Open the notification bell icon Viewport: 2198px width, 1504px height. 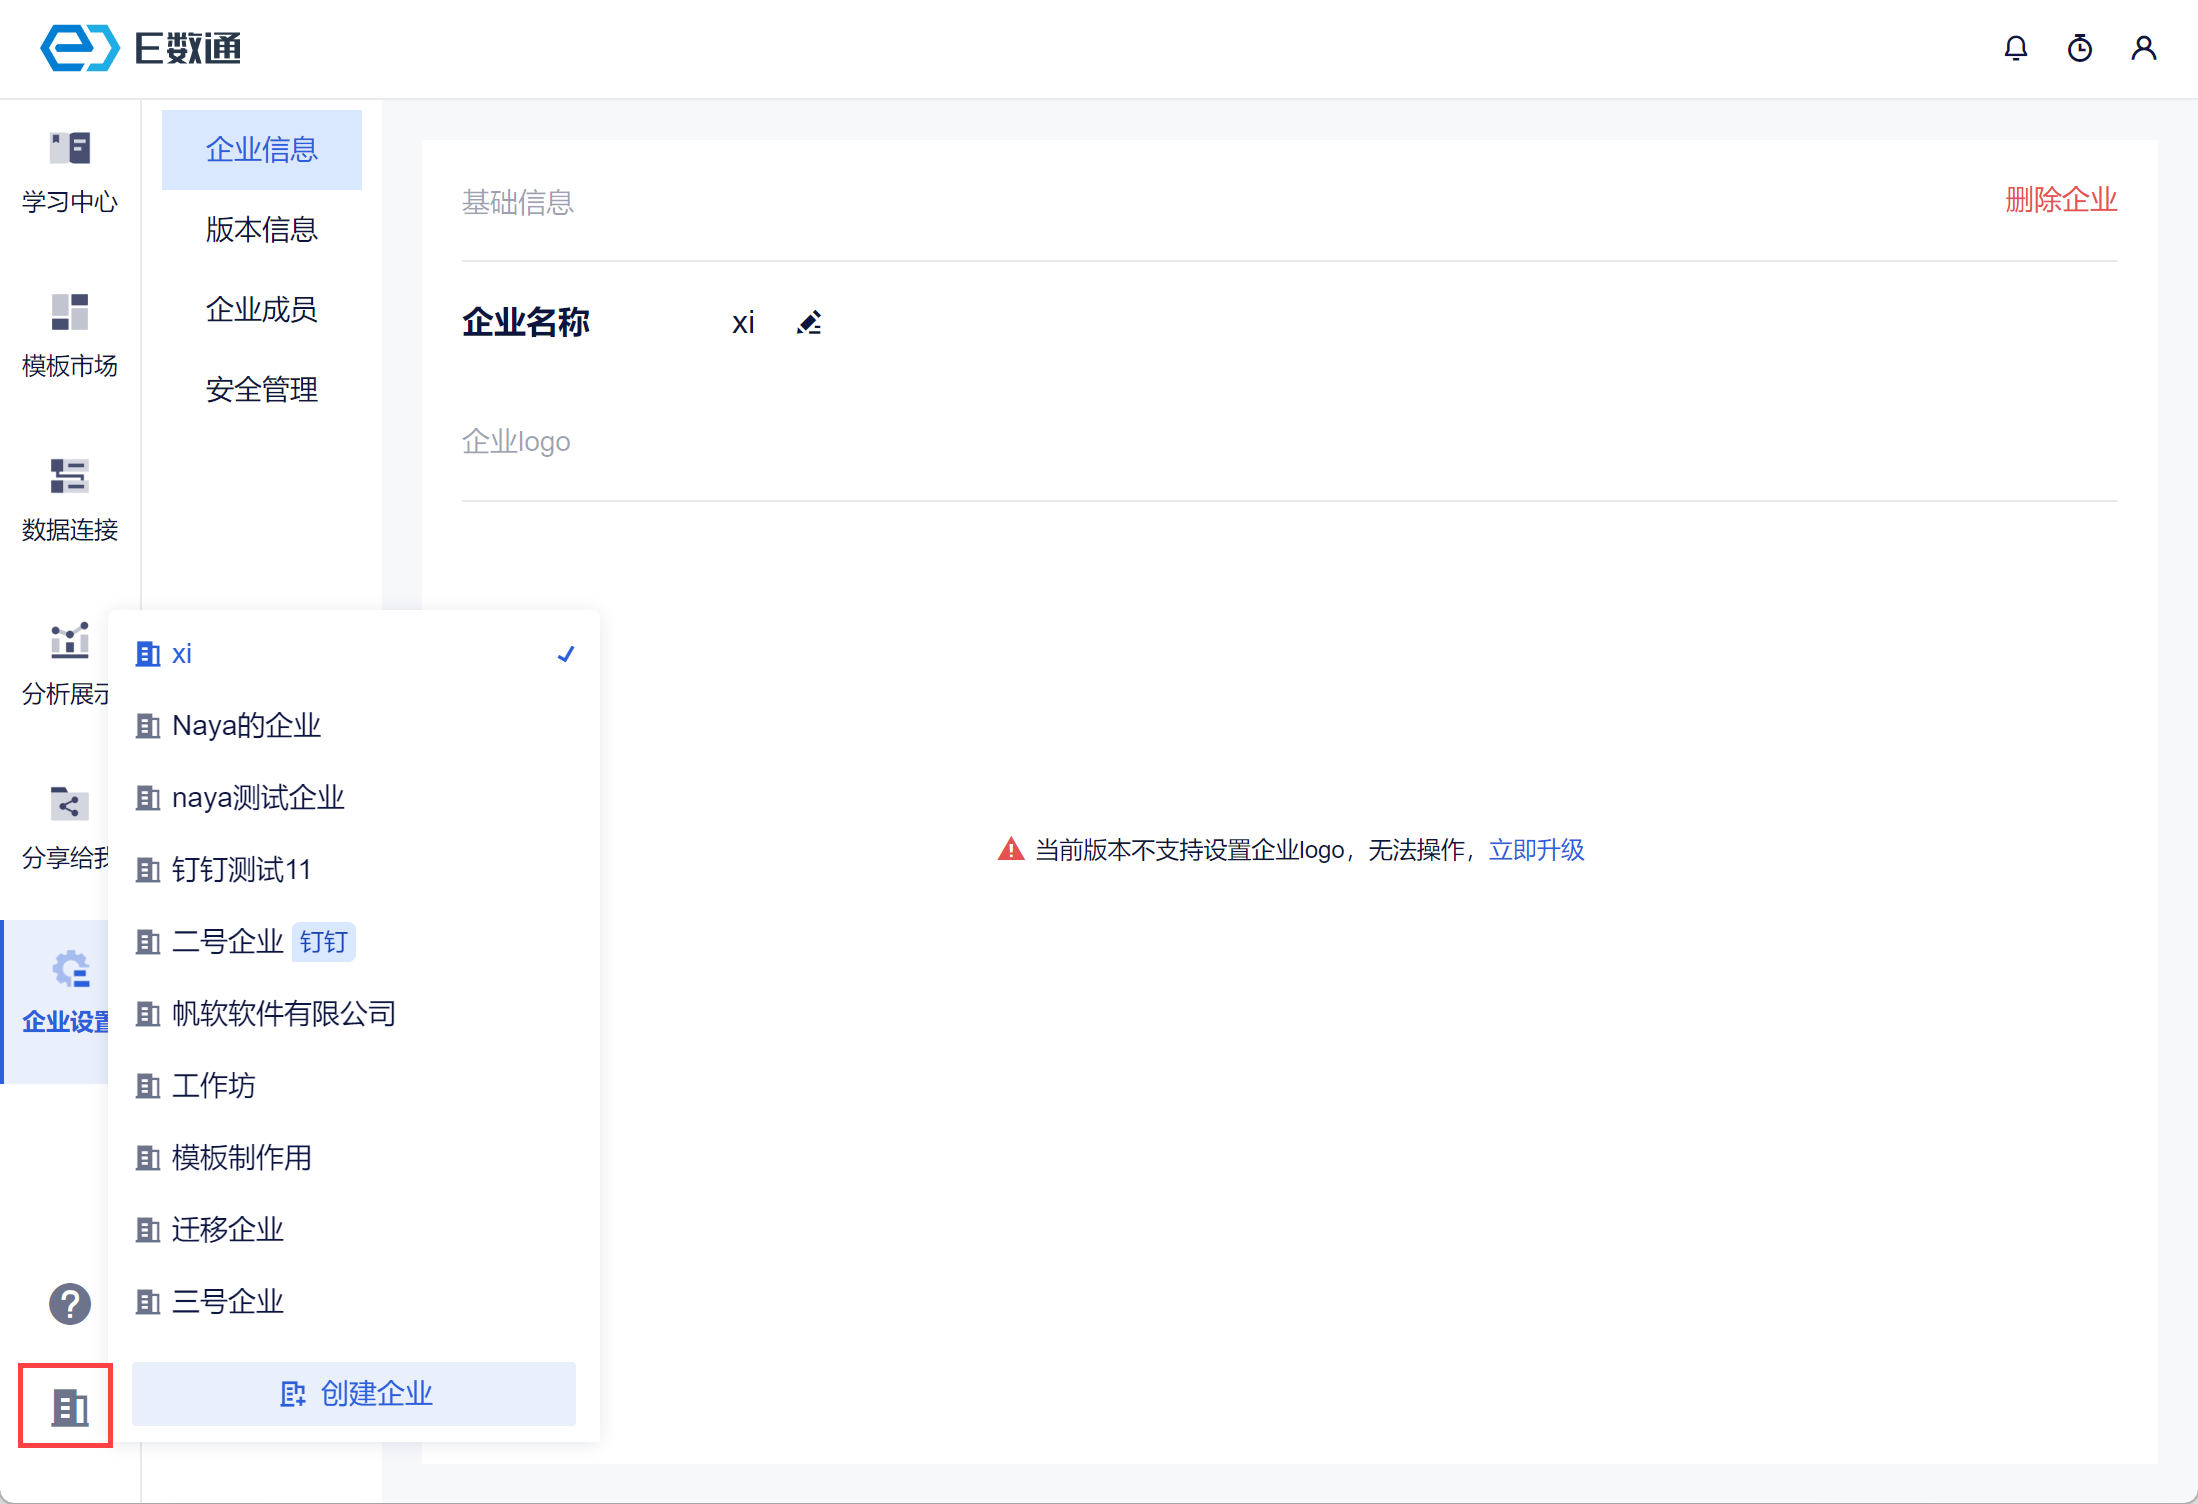tap(2015, 48)
